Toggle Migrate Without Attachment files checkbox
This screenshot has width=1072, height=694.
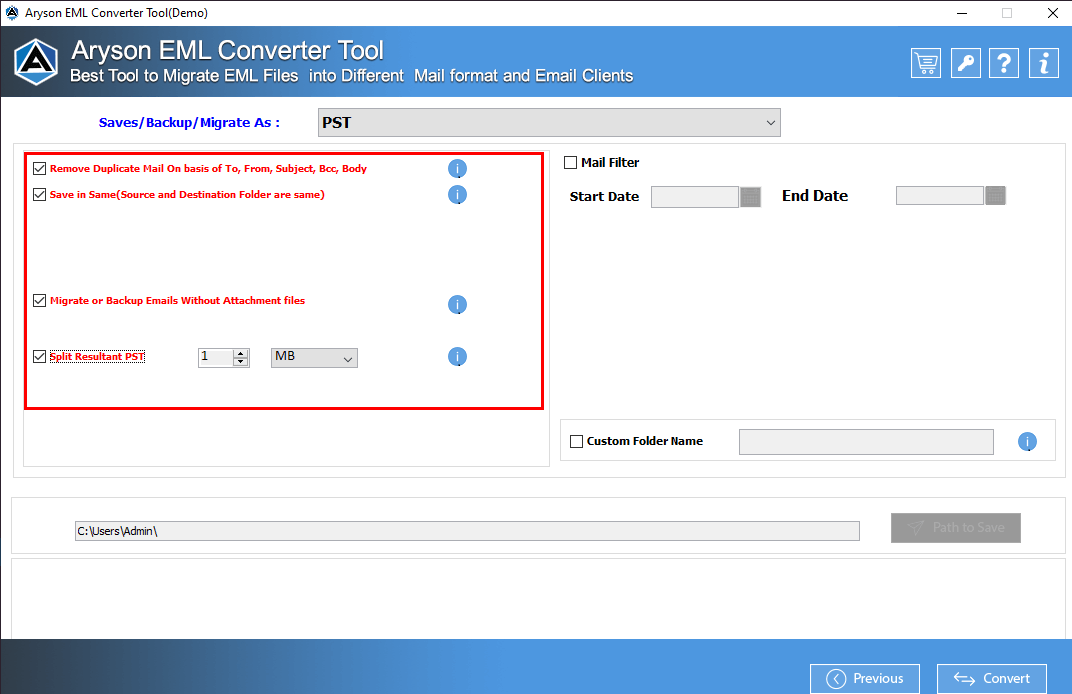[40, 300]
